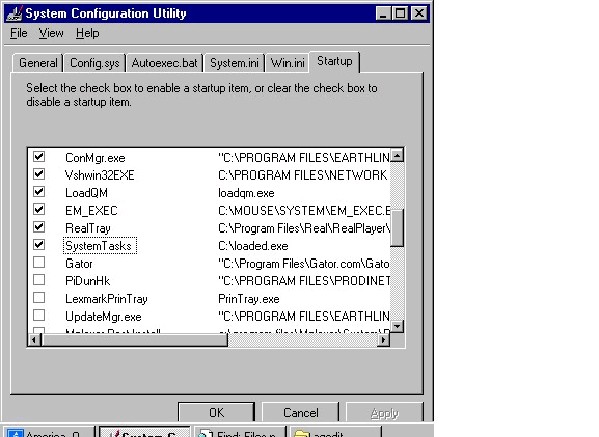Select the ConMgr.exe item name
This screenshot has width=599, height=437.
point(95,158)
